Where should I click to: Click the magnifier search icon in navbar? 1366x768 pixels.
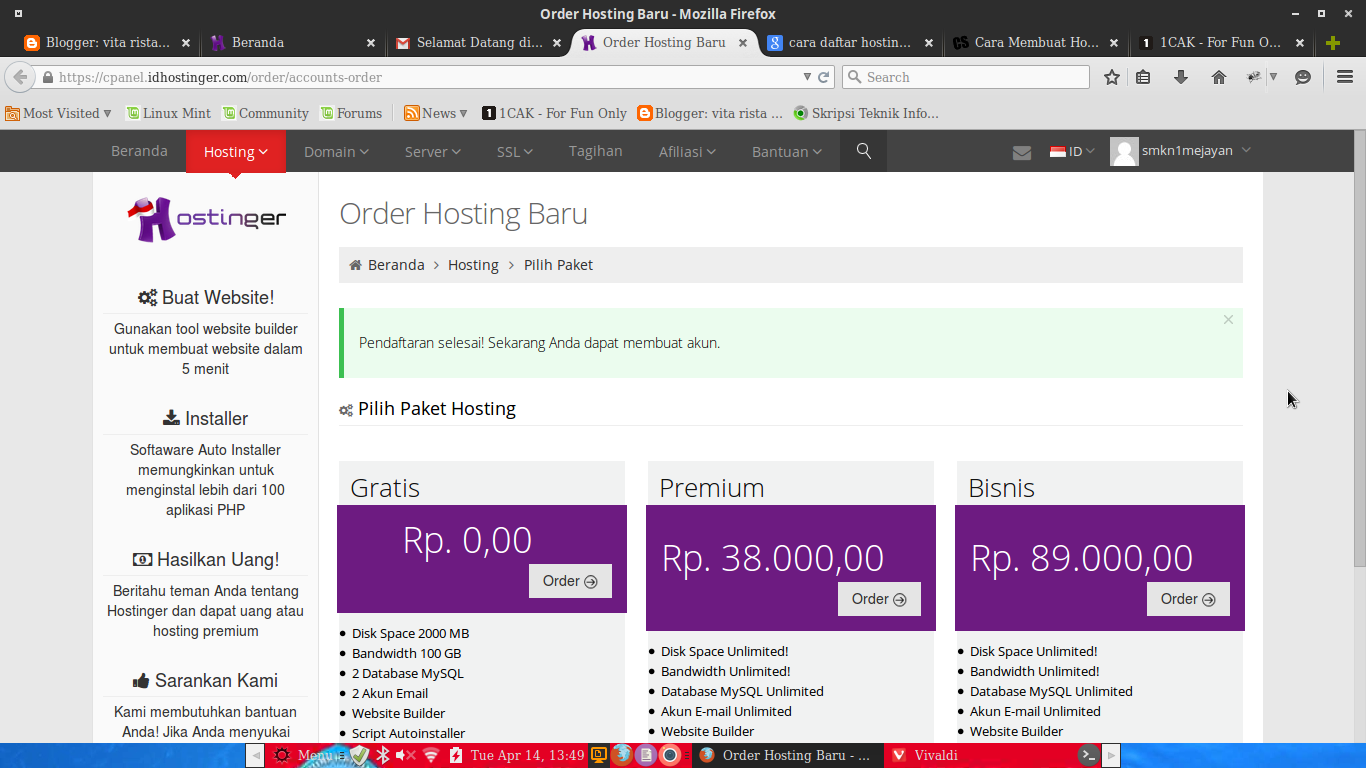coord(864,151)
